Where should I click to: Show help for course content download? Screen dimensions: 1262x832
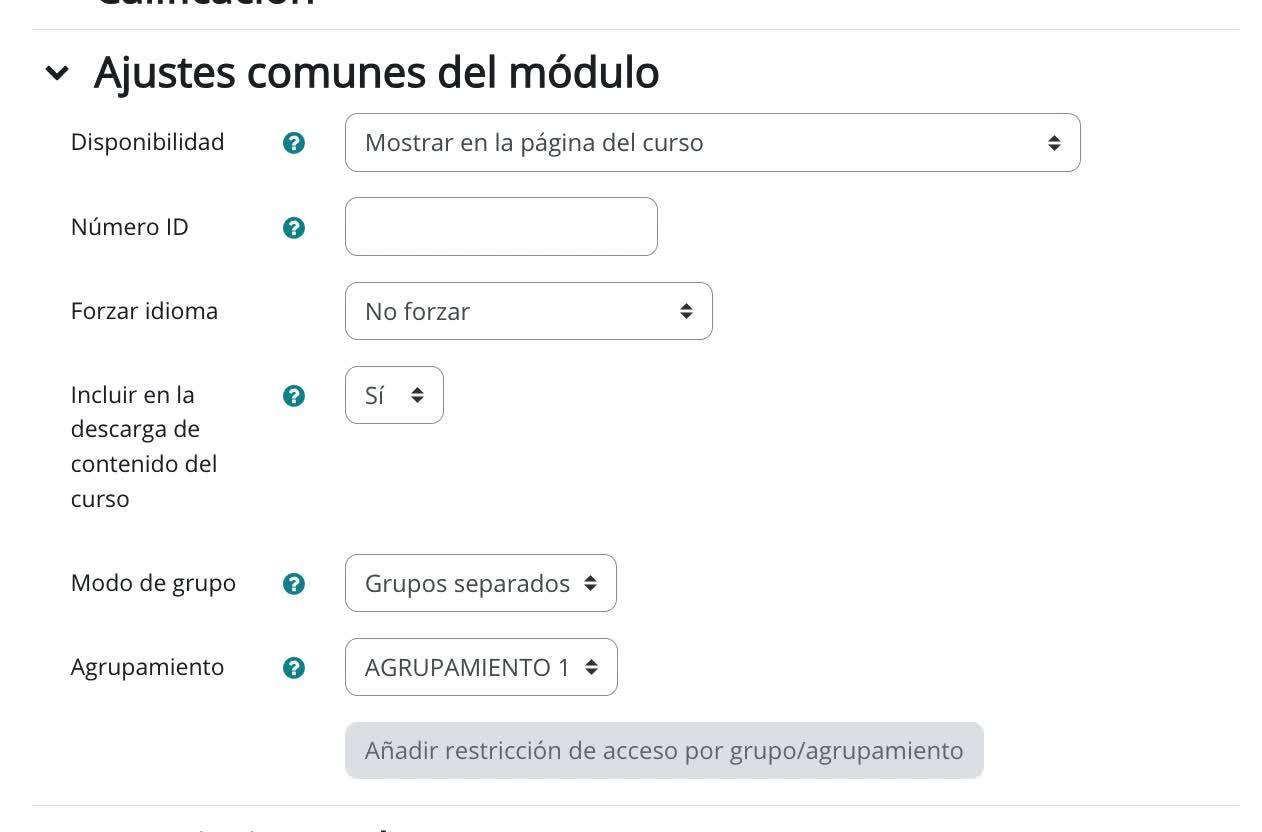click(x=294, y=396)
